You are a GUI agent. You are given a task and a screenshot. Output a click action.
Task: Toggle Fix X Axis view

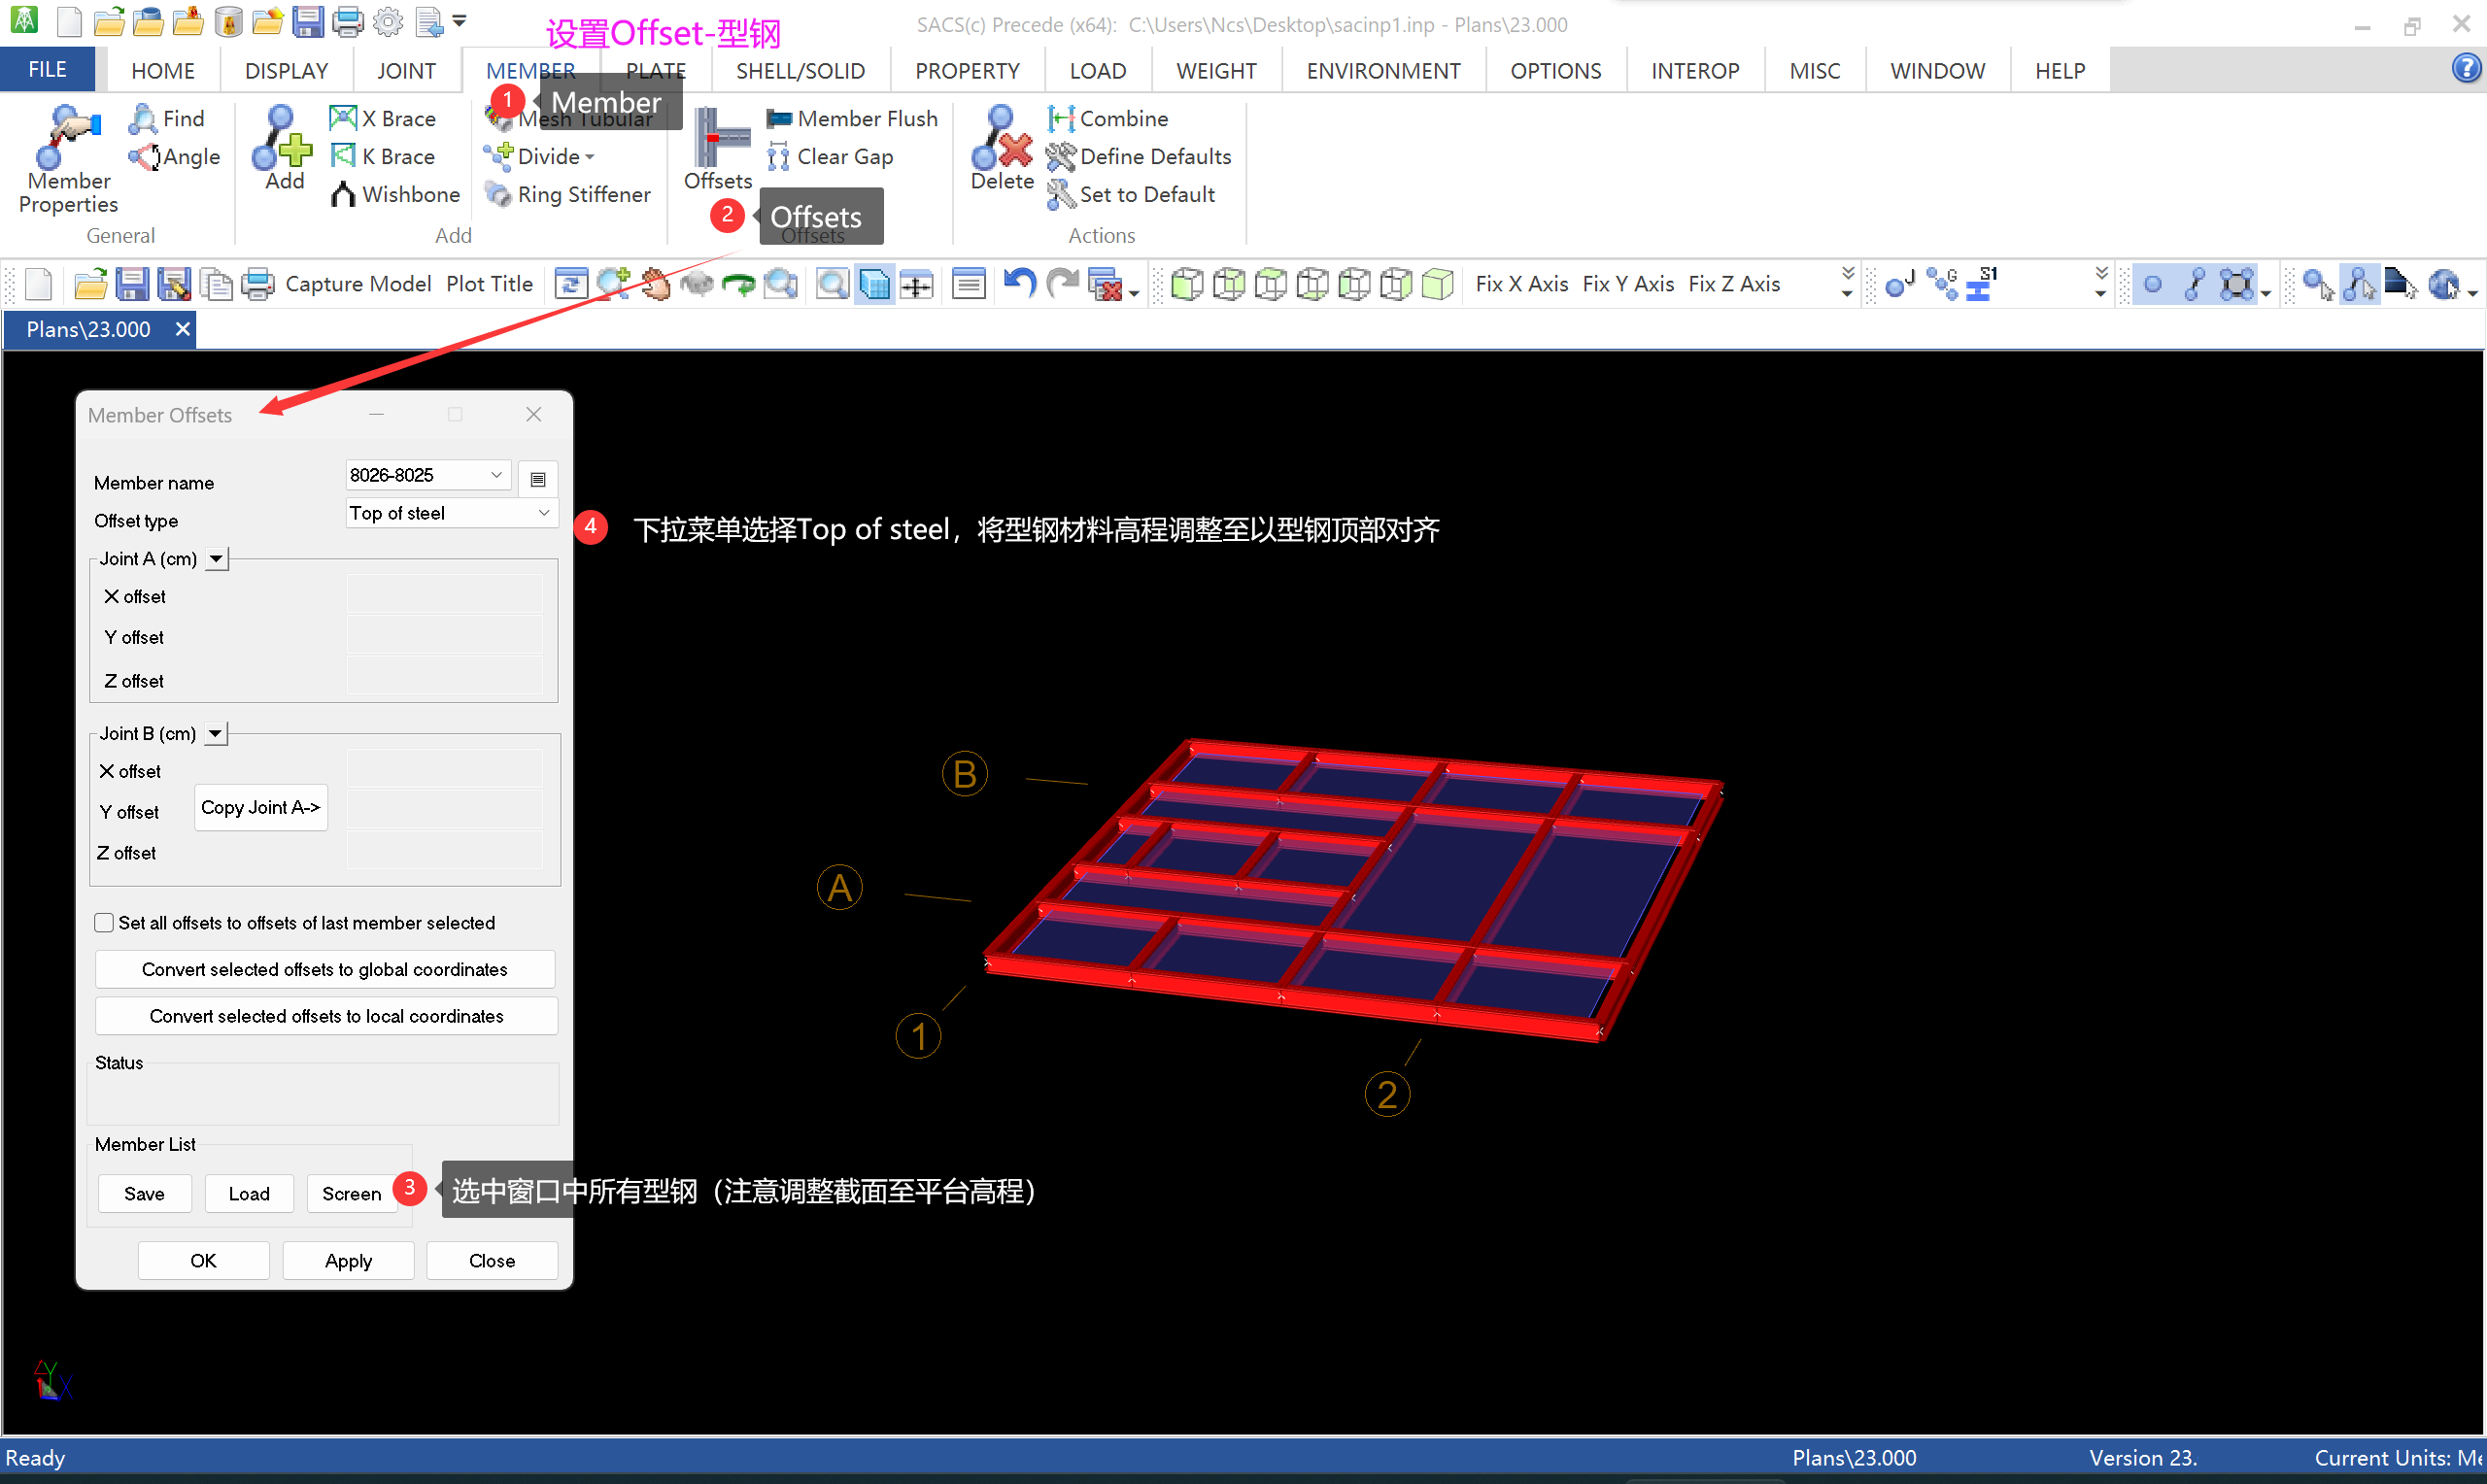pos(1521,284)
